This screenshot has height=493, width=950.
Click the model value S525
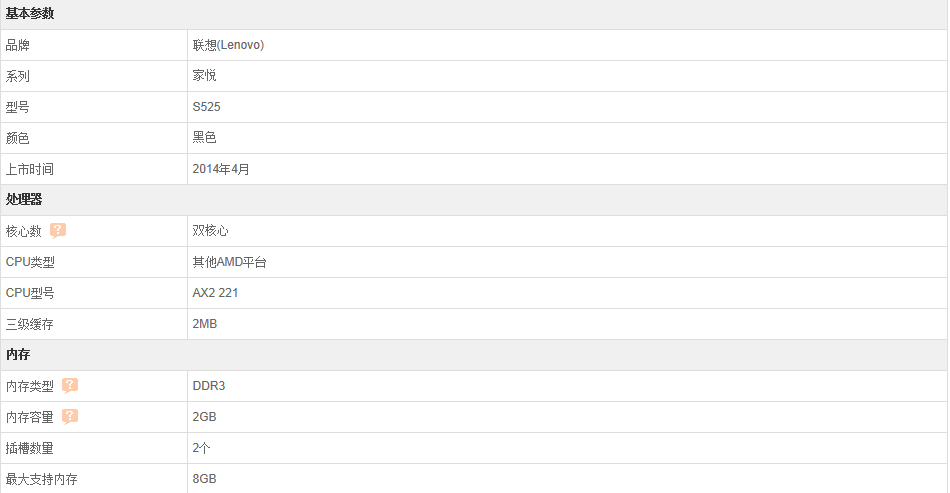coord(207,107)
